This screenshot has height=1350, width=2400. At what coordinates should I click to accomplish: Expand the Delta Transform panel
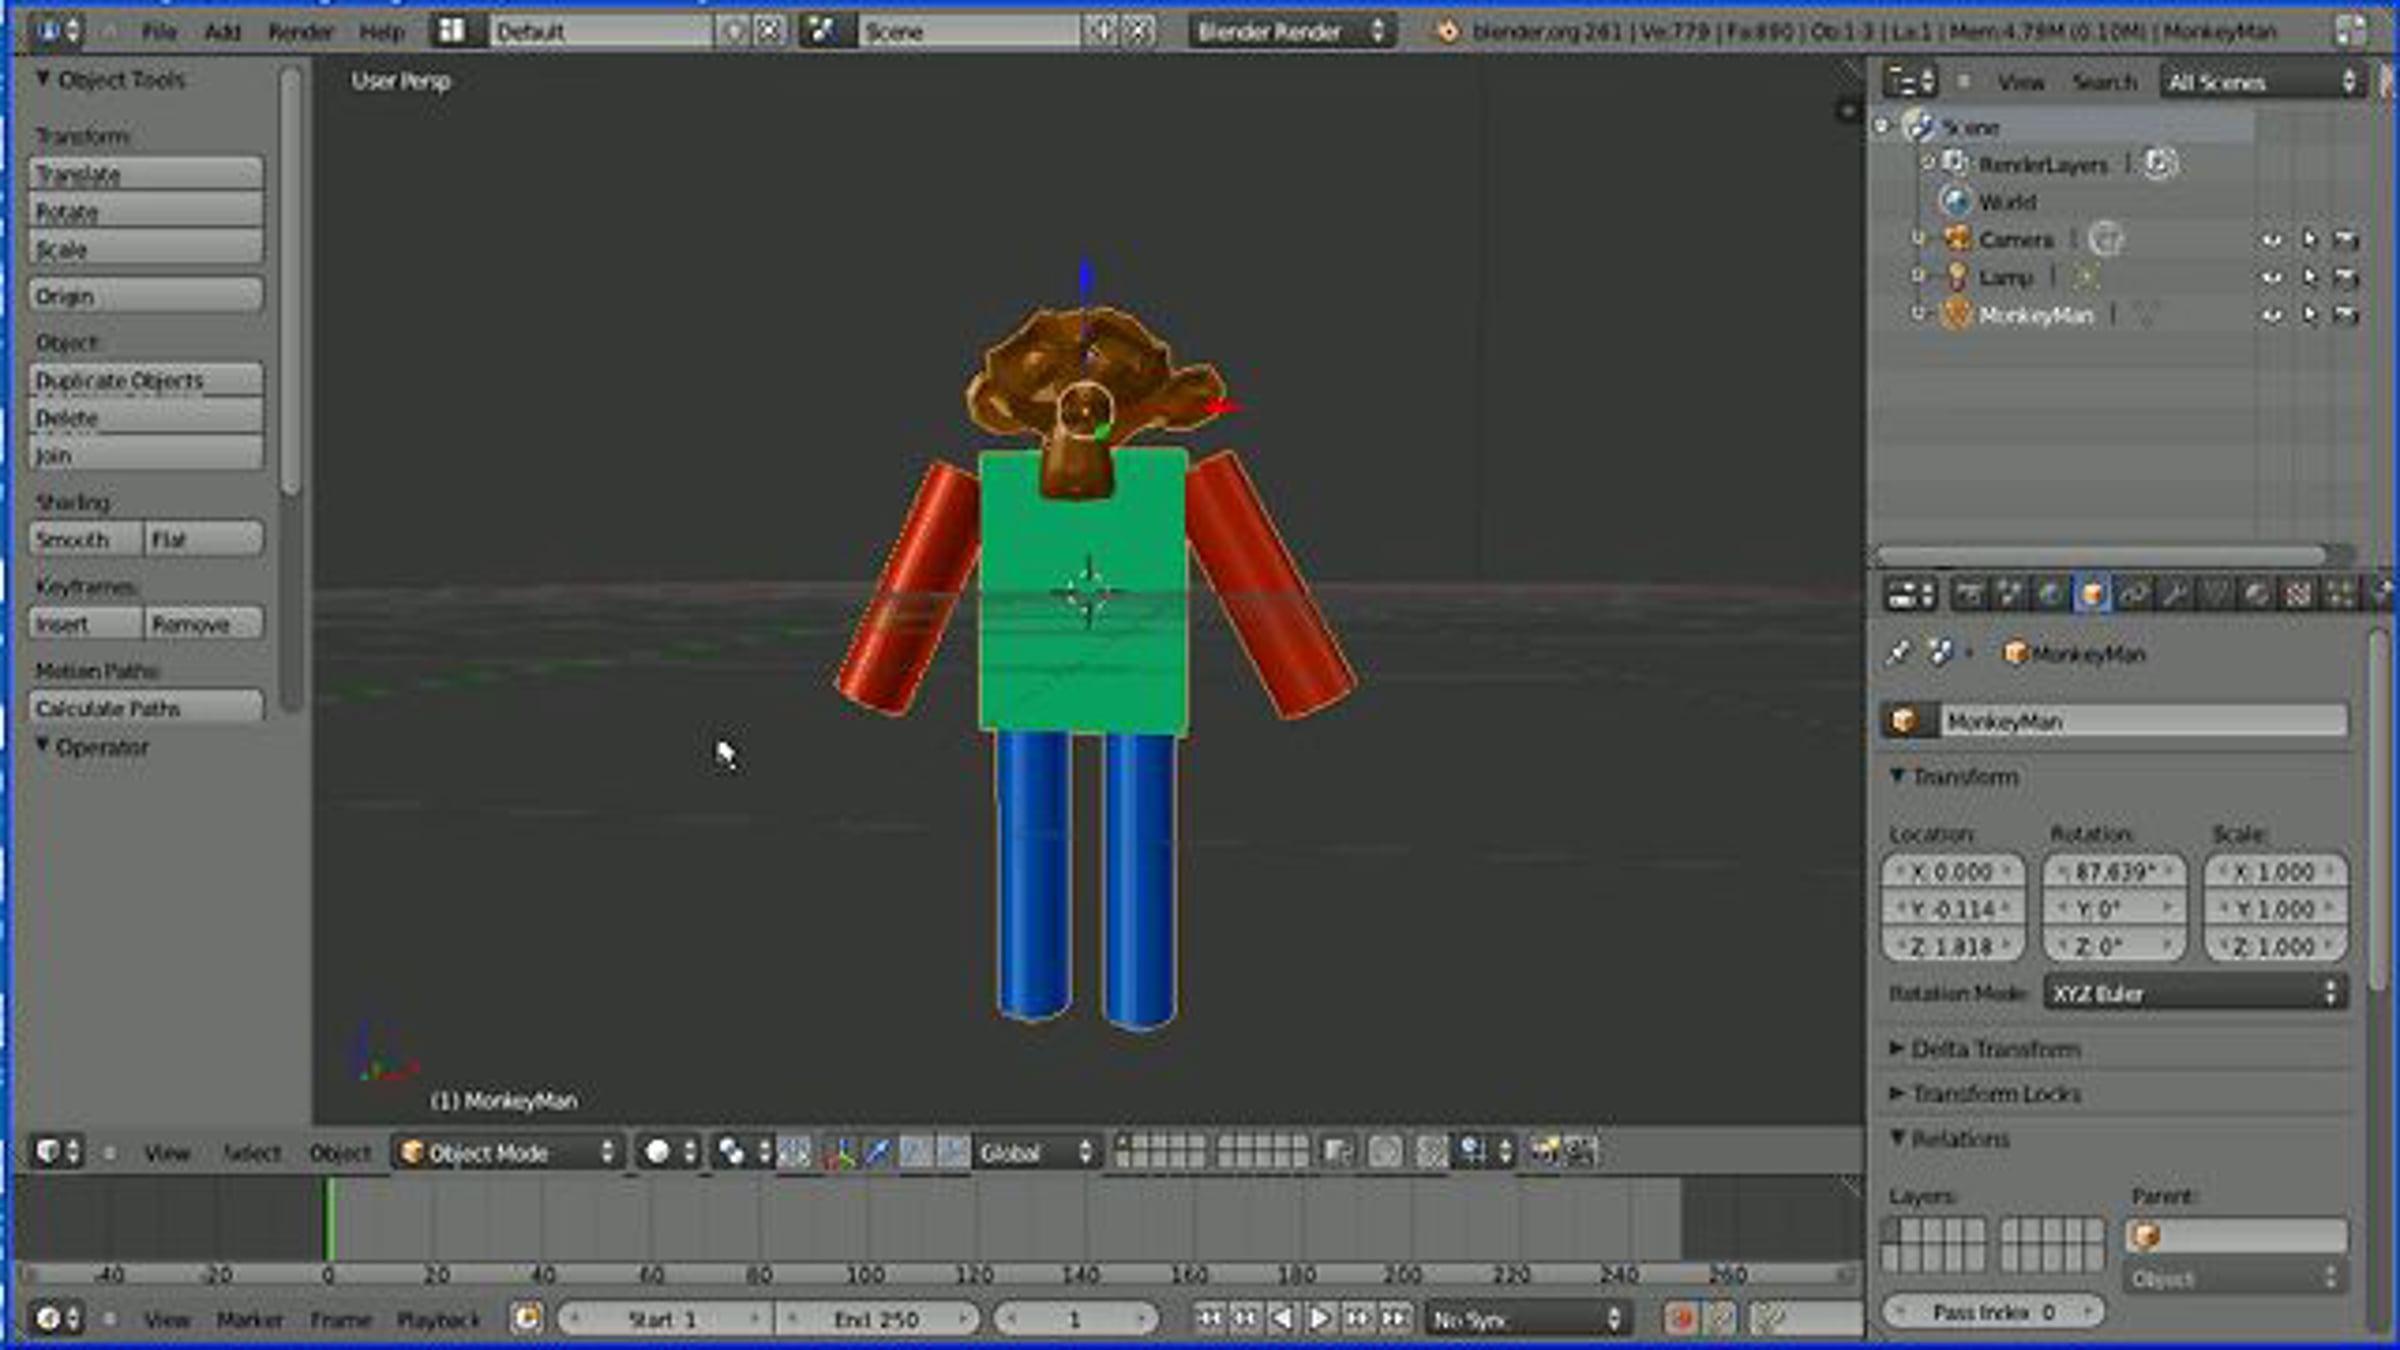click(x=1994, y=1049)
